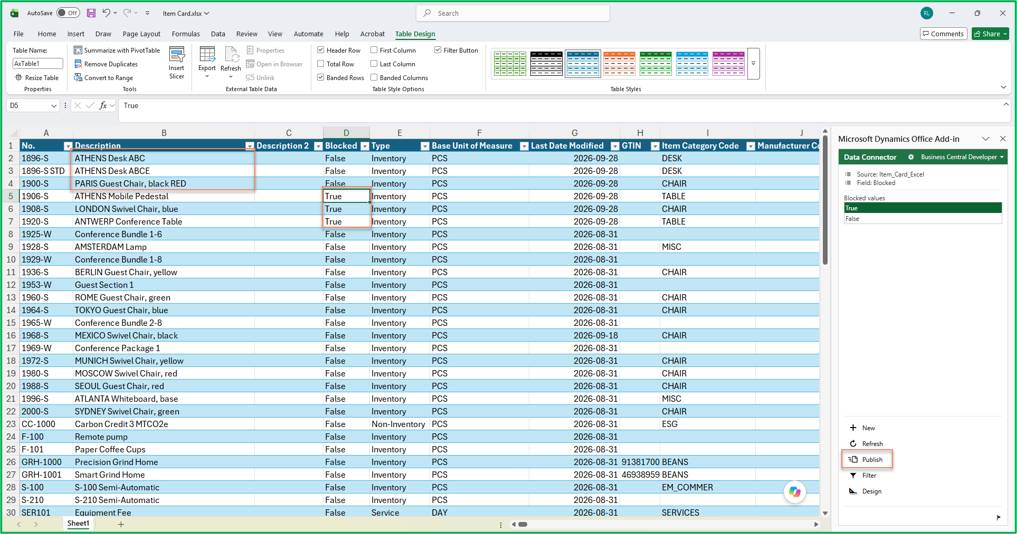Screen dimensions: 1017x534
Task: Open filter dropdown for Last Date Modified
Action: click(615, 146)
